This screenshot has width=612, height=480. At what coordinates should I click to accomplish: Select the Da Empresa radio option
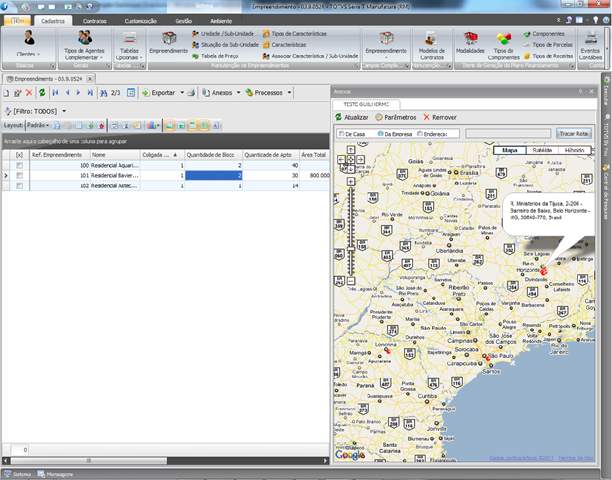point(381,134)
